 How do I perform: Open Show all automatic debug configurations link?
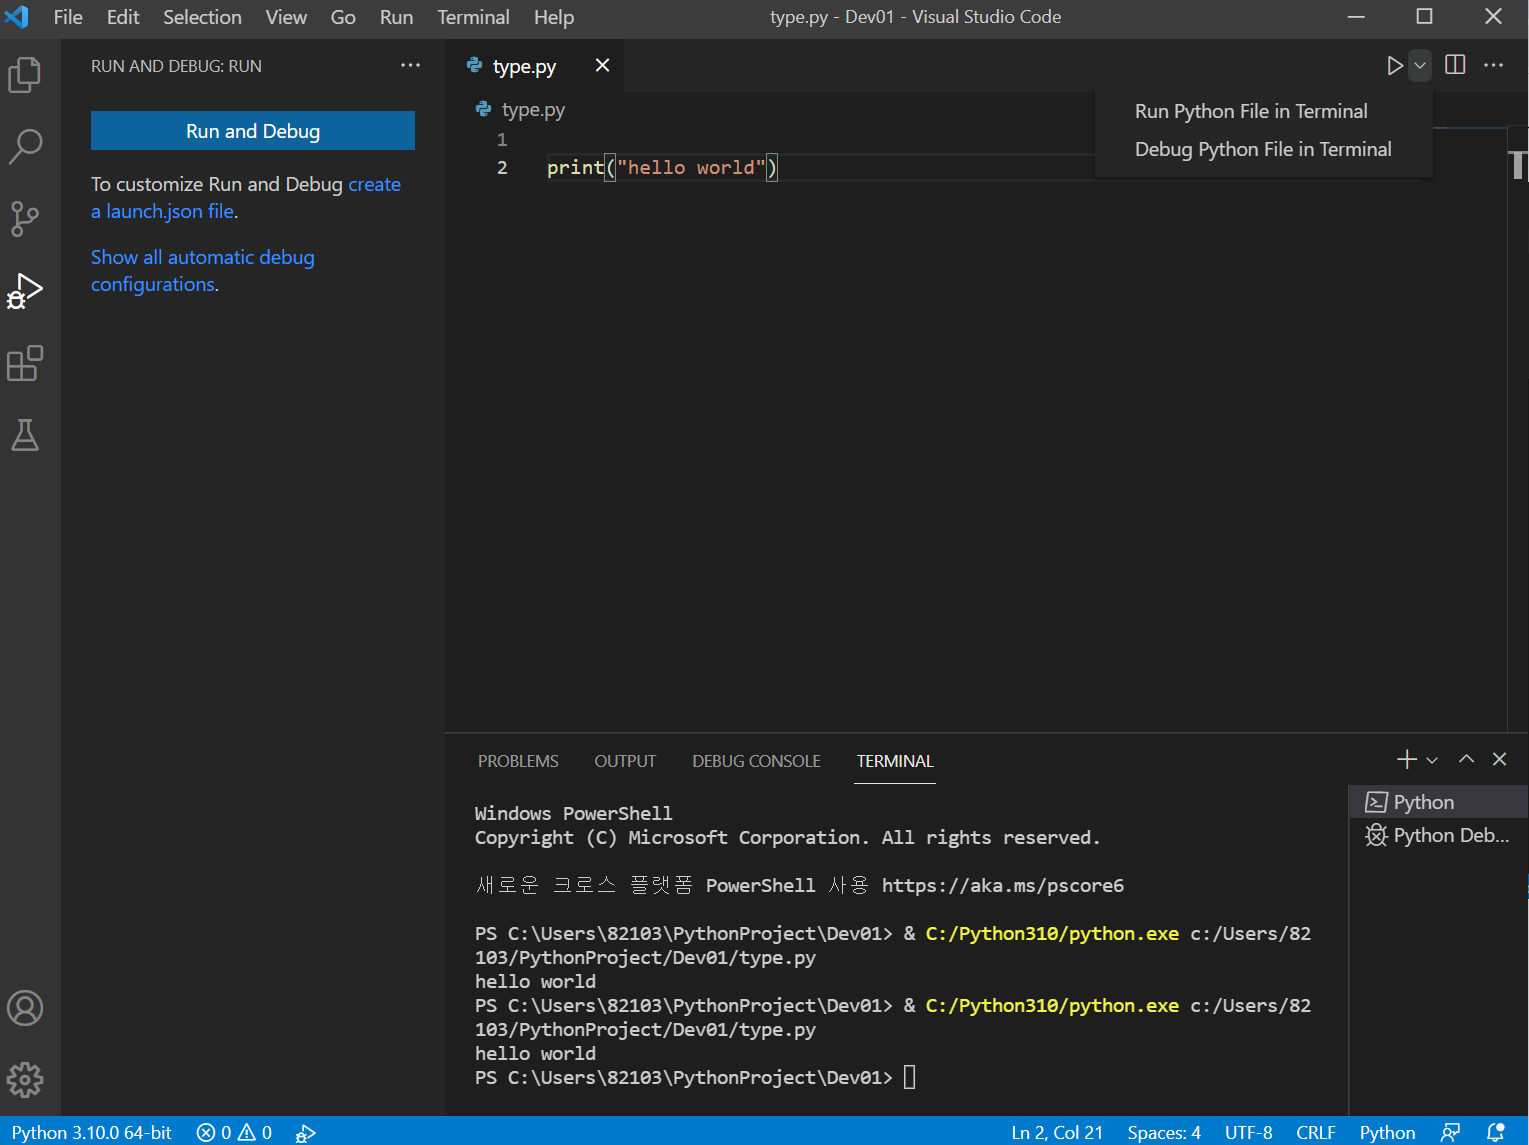click(202, 271)
